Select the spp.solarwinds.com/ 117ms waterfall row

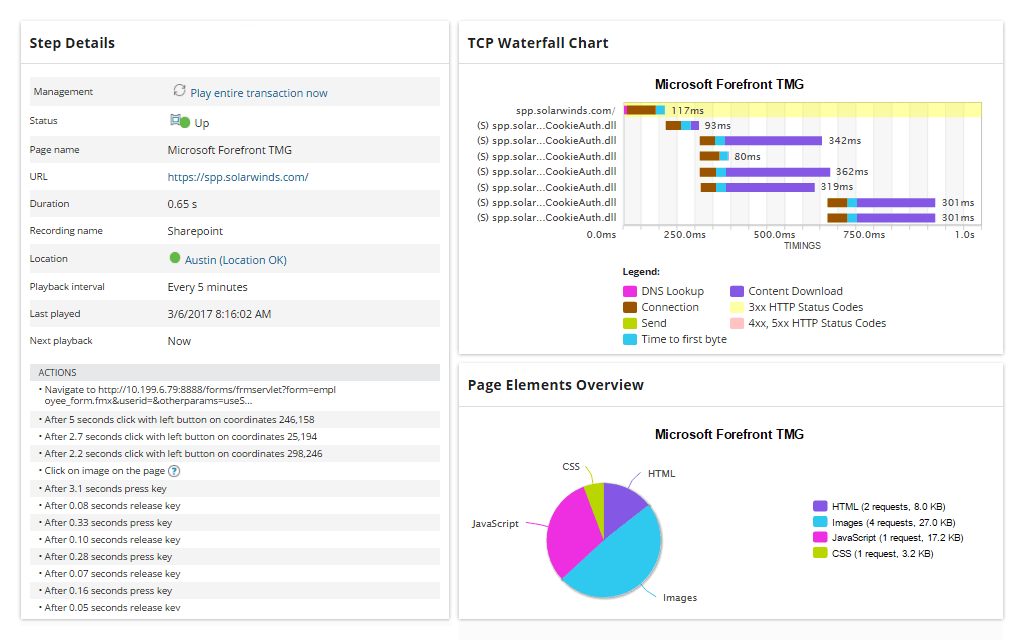pos(800,110)
